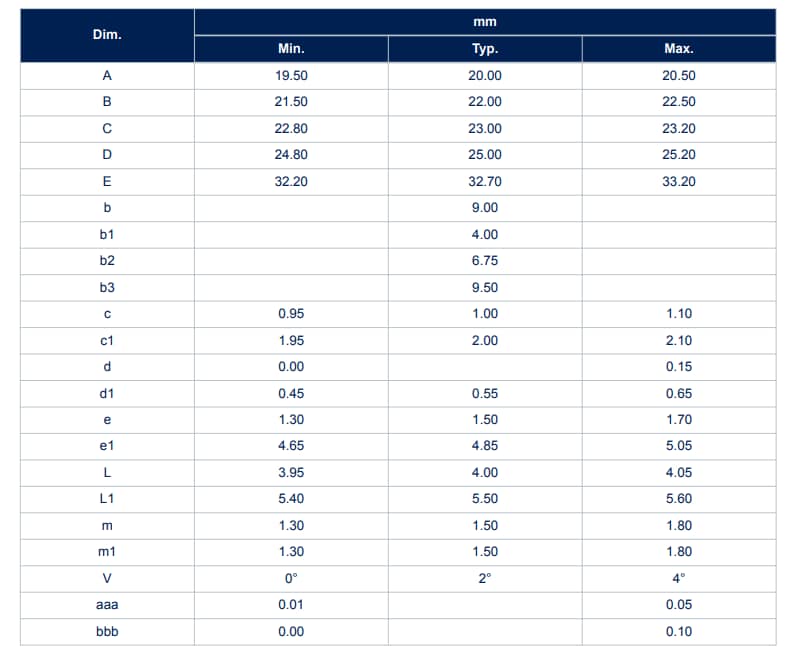The image size is (790, 655).
Task: Click row c1 maximum value 2.10
Action: click(679, 341)
